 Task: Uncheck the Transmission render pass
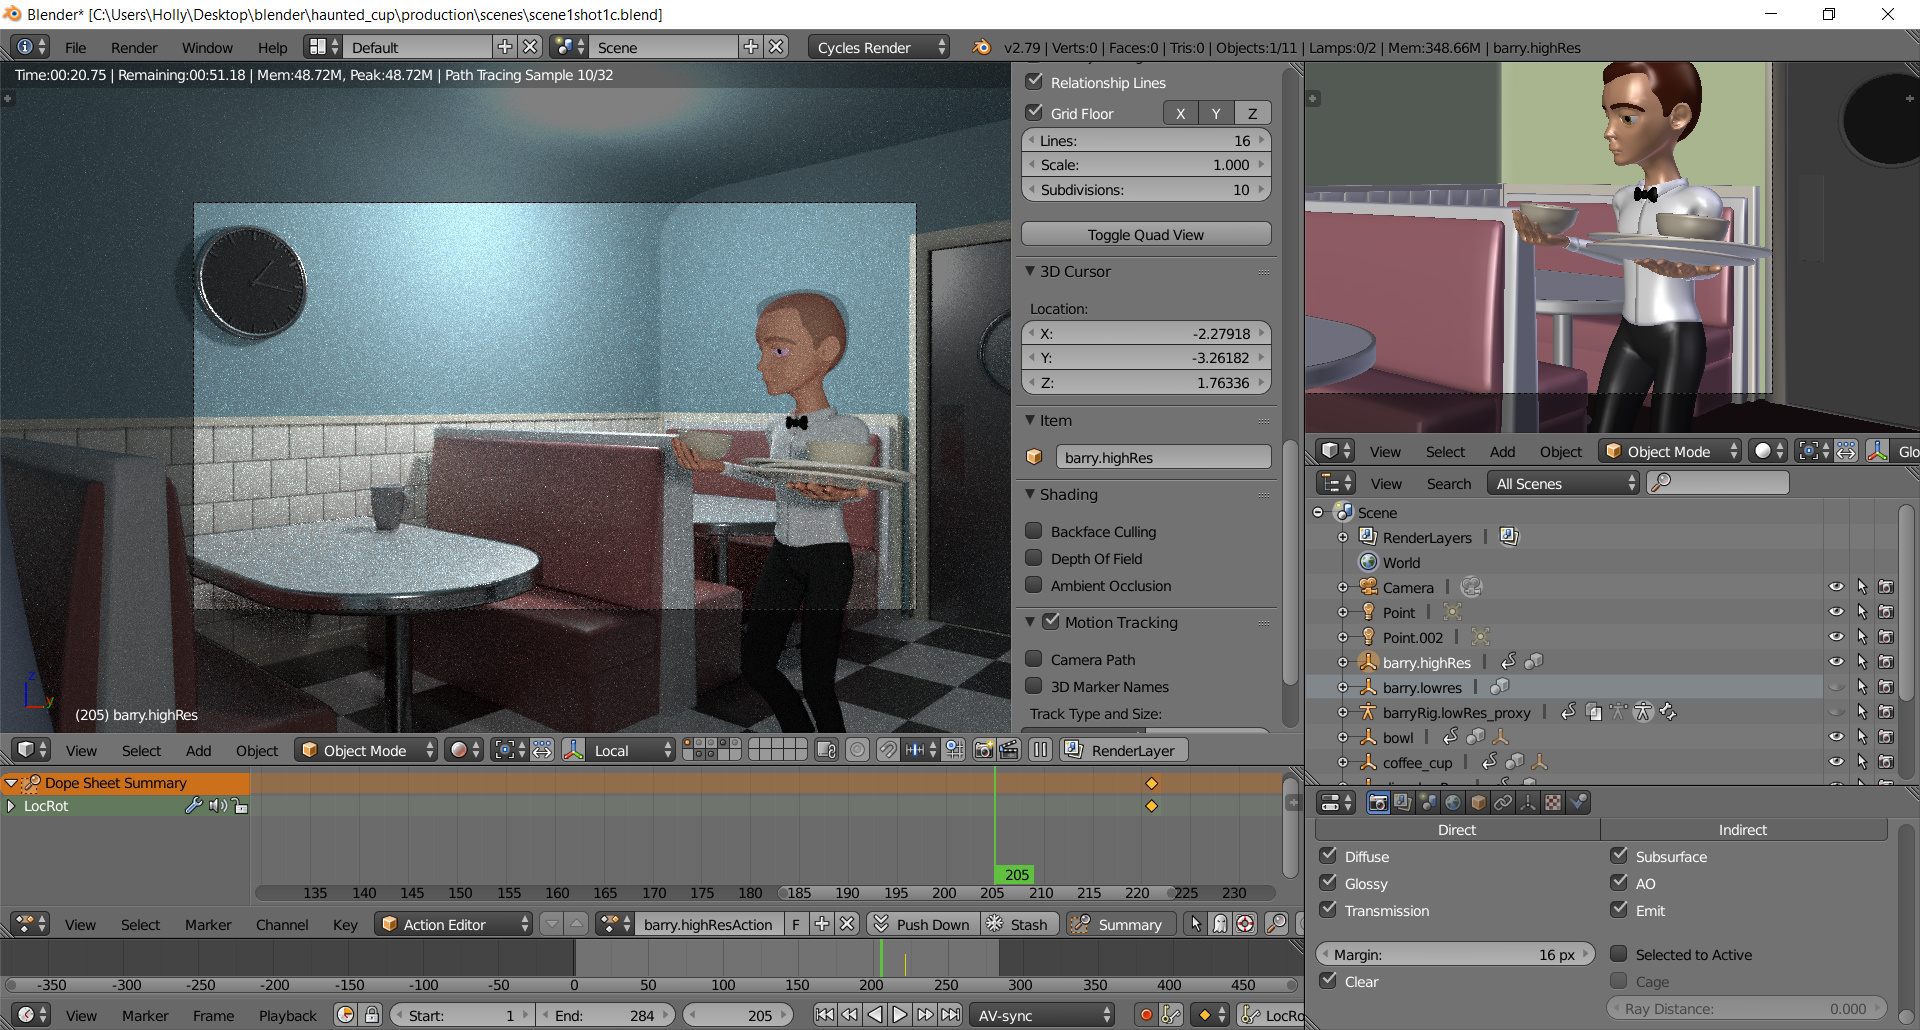1329,910
